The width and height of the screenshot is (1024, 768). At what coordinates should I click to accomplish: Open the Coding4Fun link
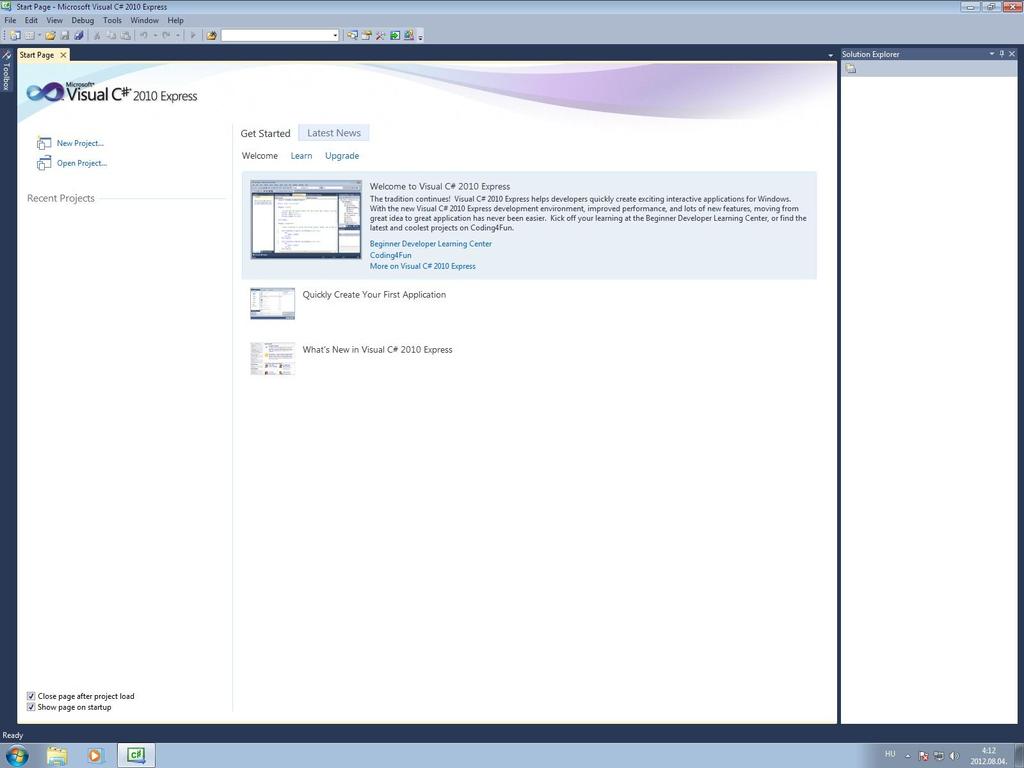(x=391, y=255)
